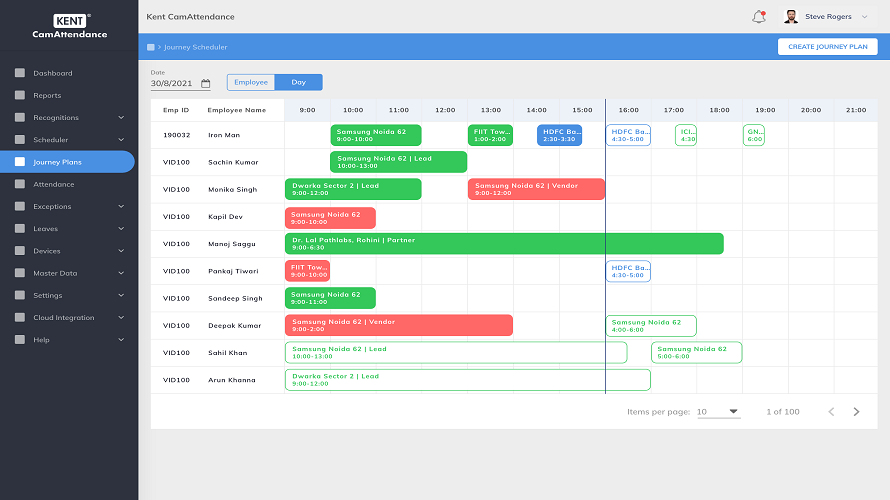This screenshot has width=890, height=500.
Task: Click Journey Scheduler breadcrumb link
Action: 195,47
